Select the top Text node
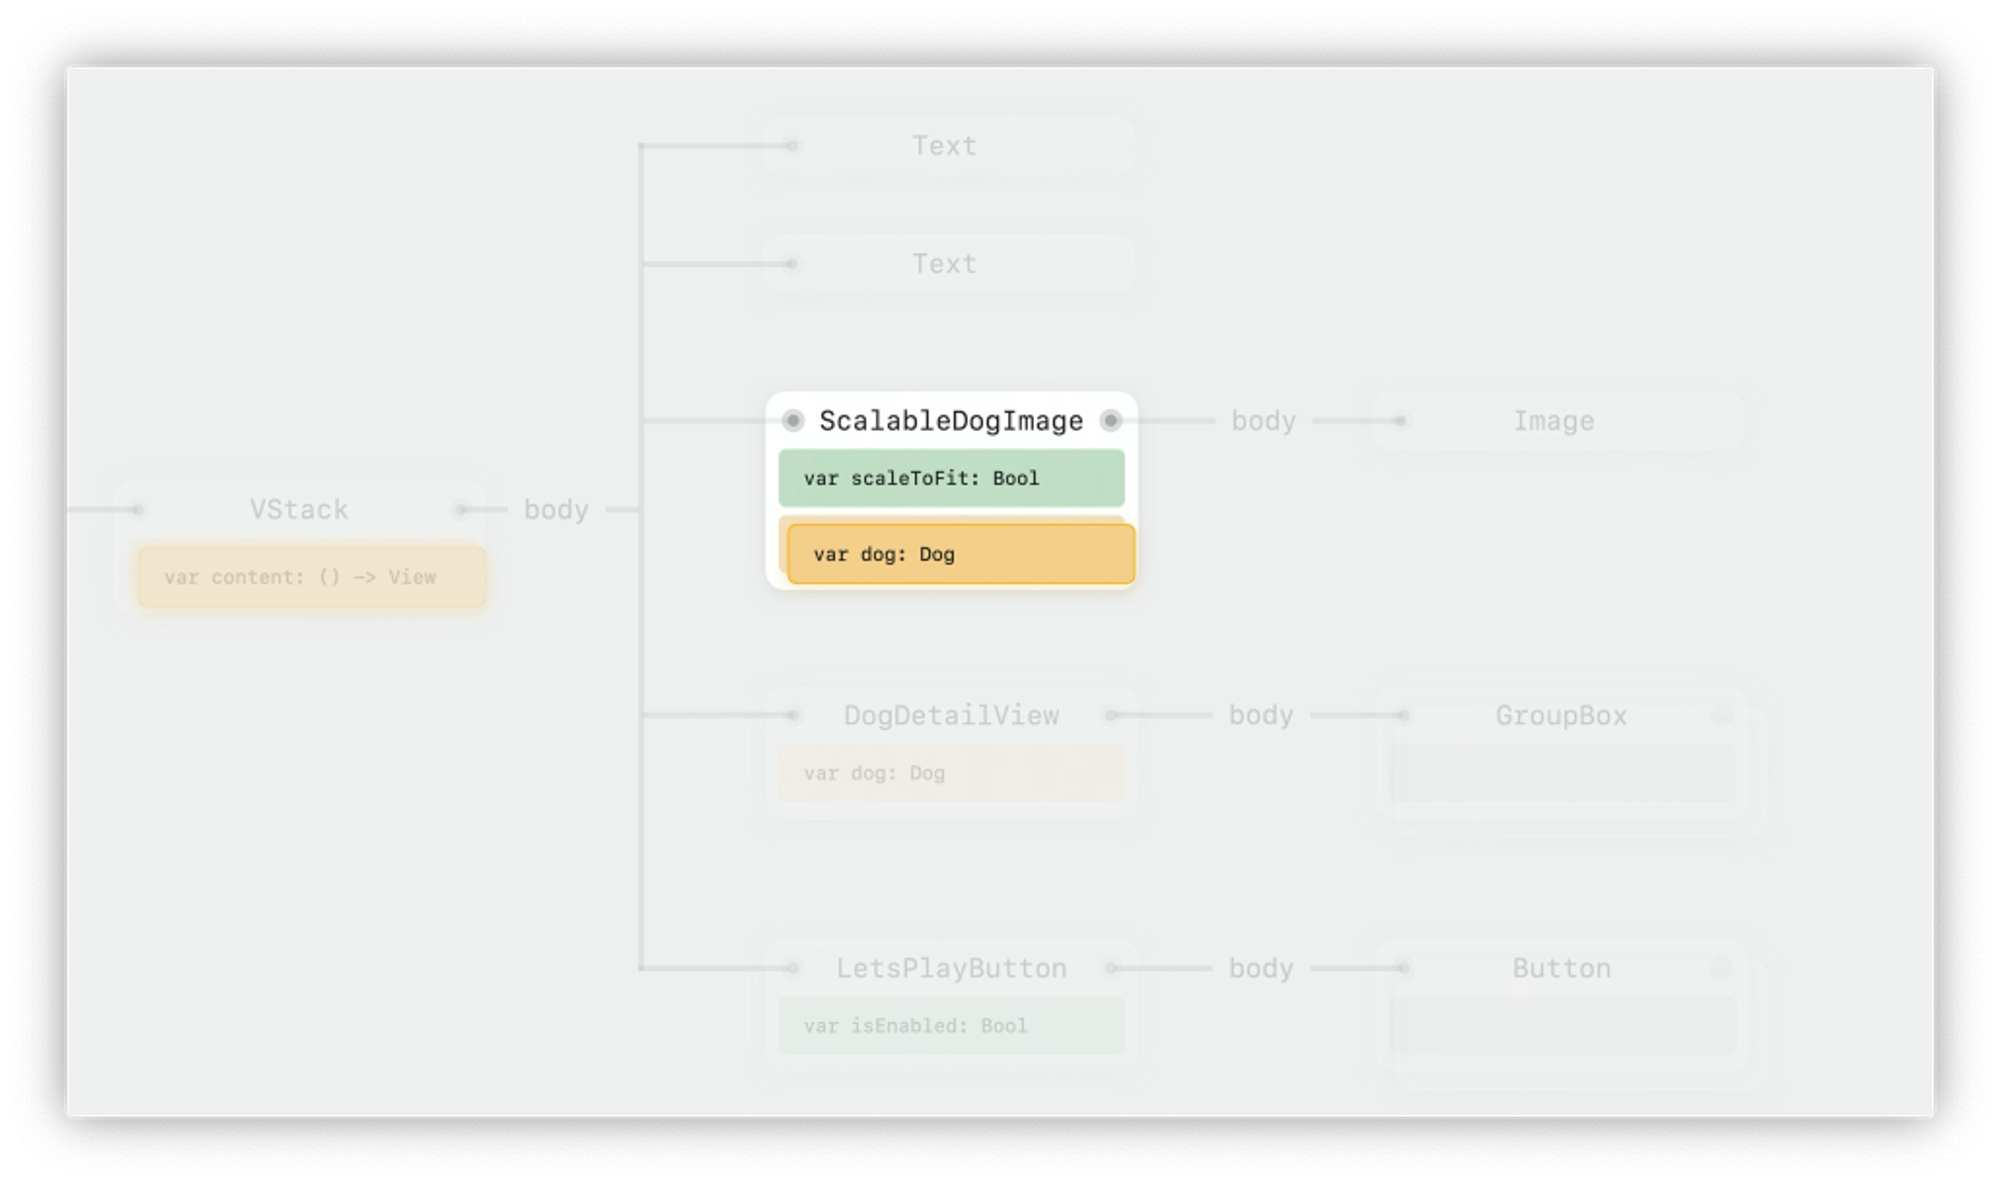Viewport: 2000px width, 1183px height. click(945, 146)
